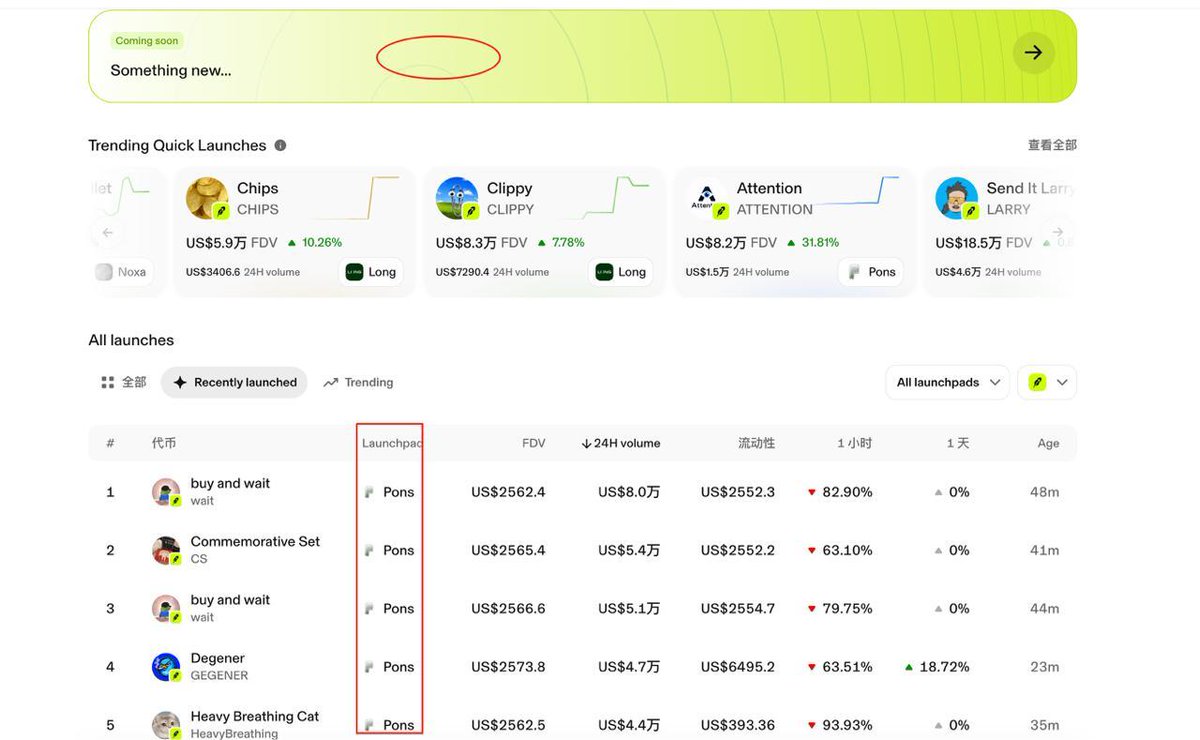The height and width of the screenshot is (740, 1200).
Task: Click the Coming soon badge
Action: [147, 41]
